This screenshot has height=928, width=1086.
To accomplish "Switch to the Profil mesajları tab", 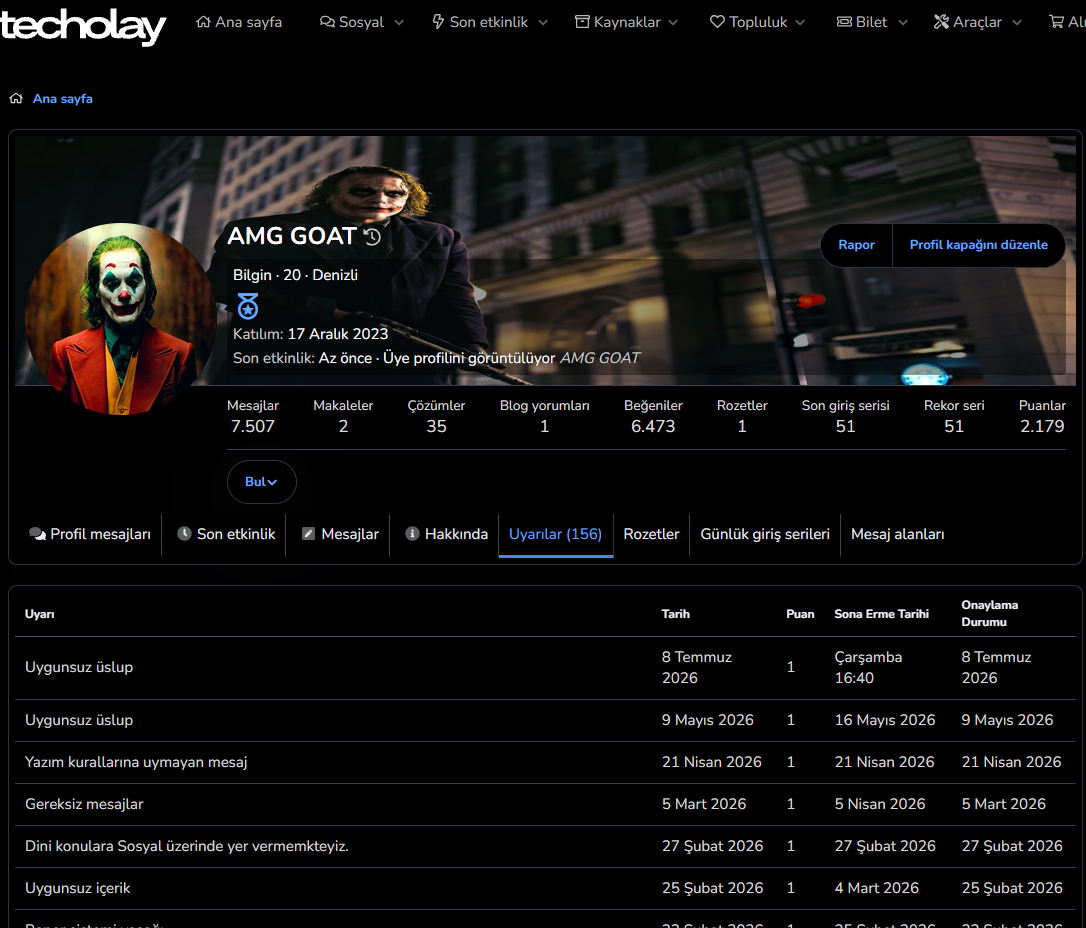I will [x=90, y=534].
